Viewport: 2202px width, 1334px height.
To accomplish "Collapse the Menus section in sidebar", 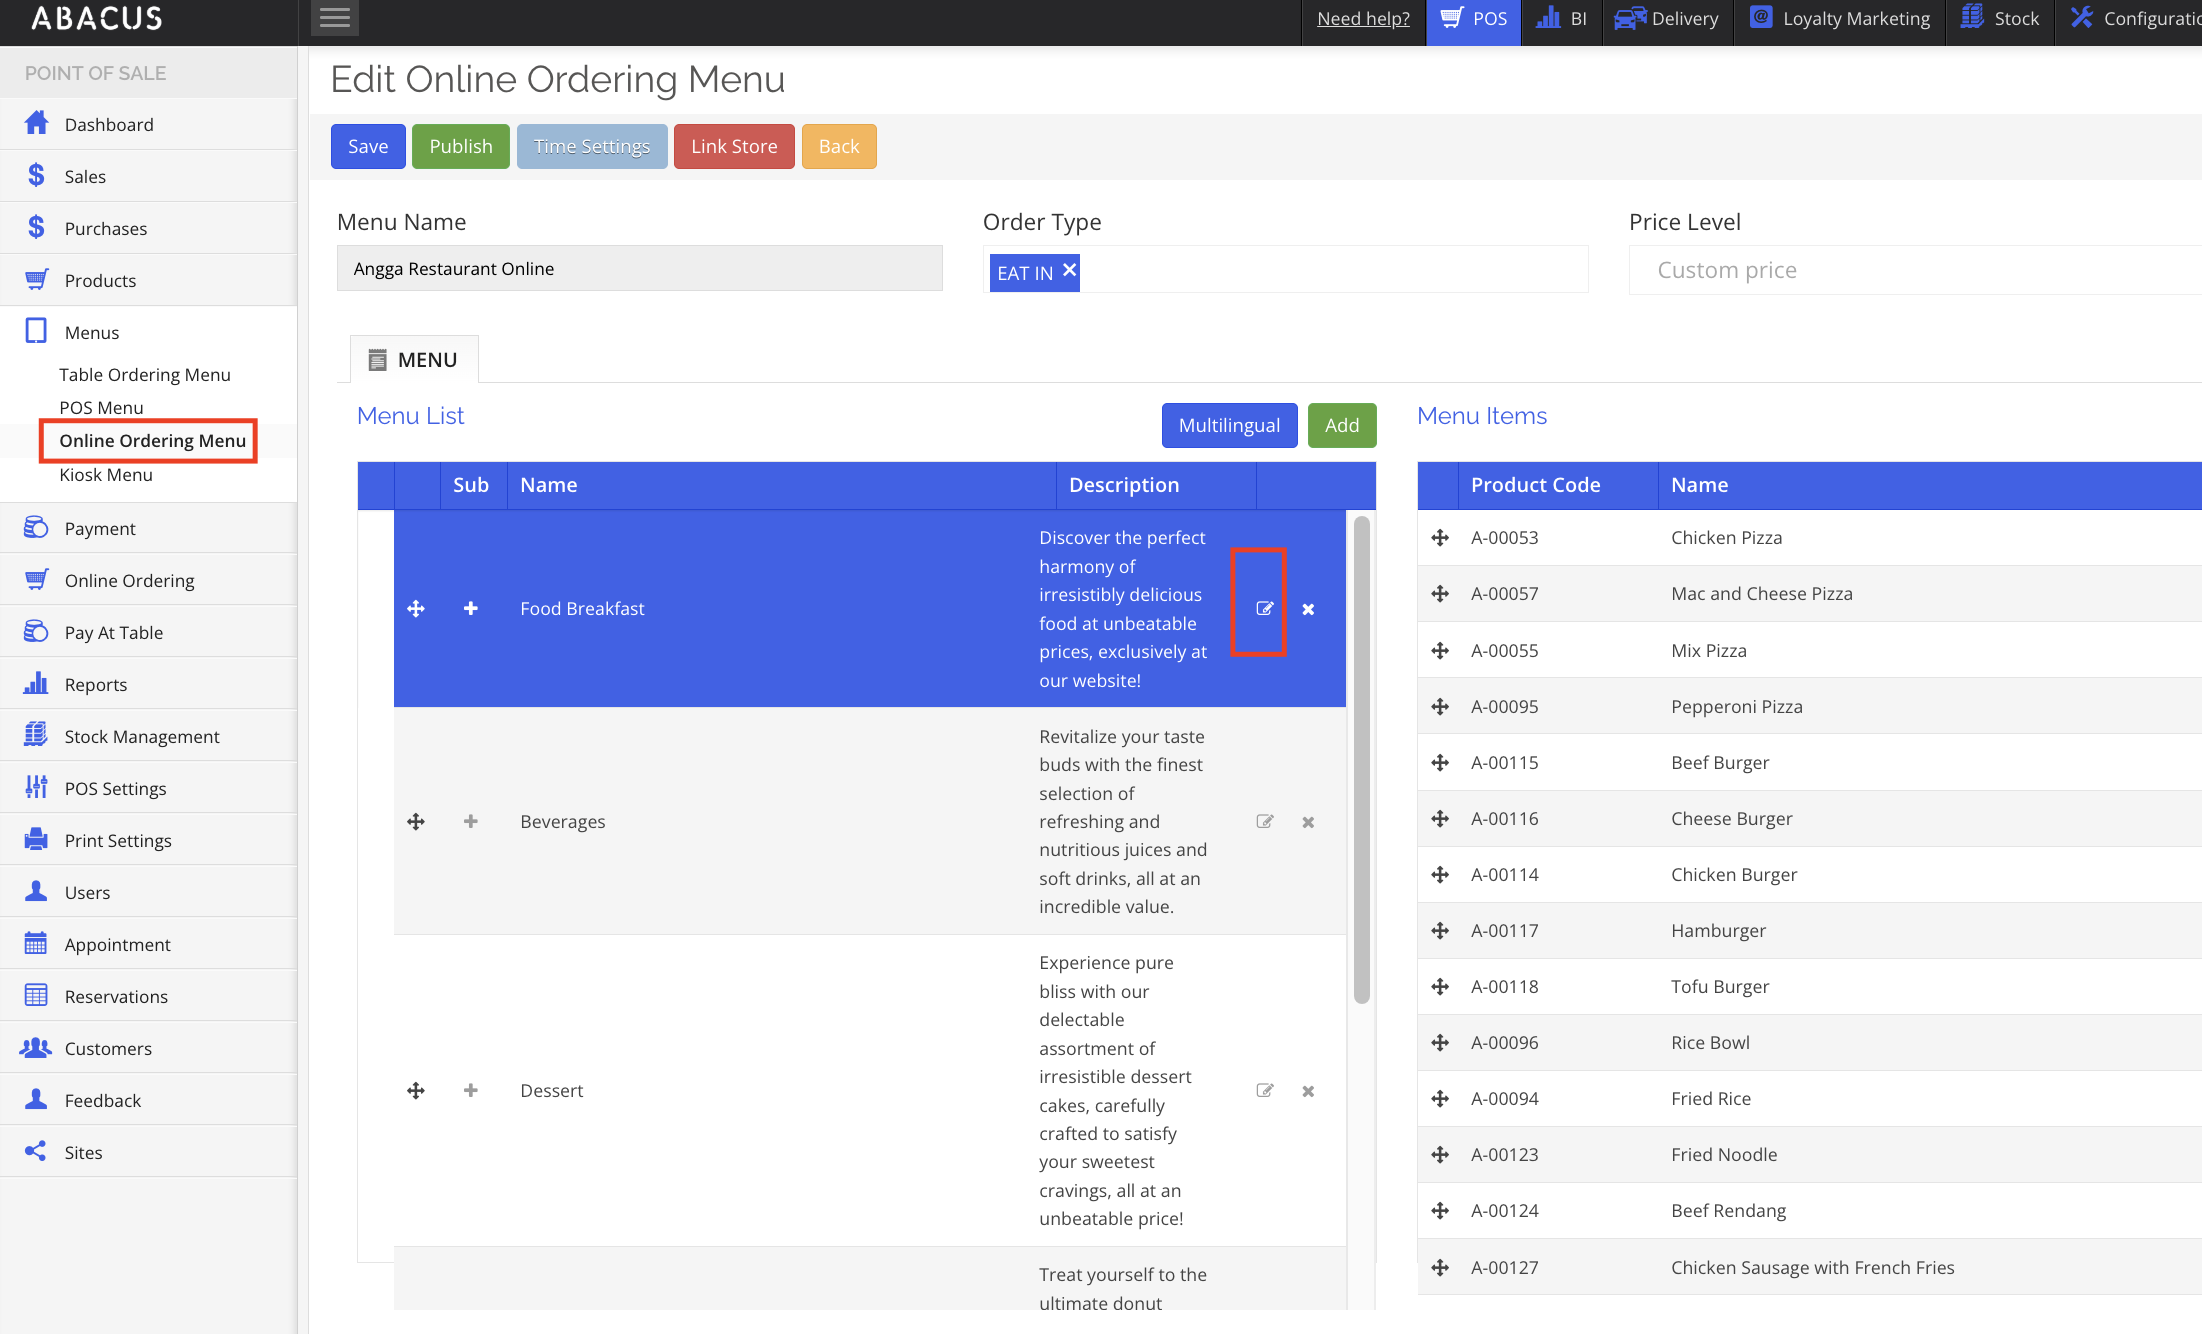I will point(91,332).
